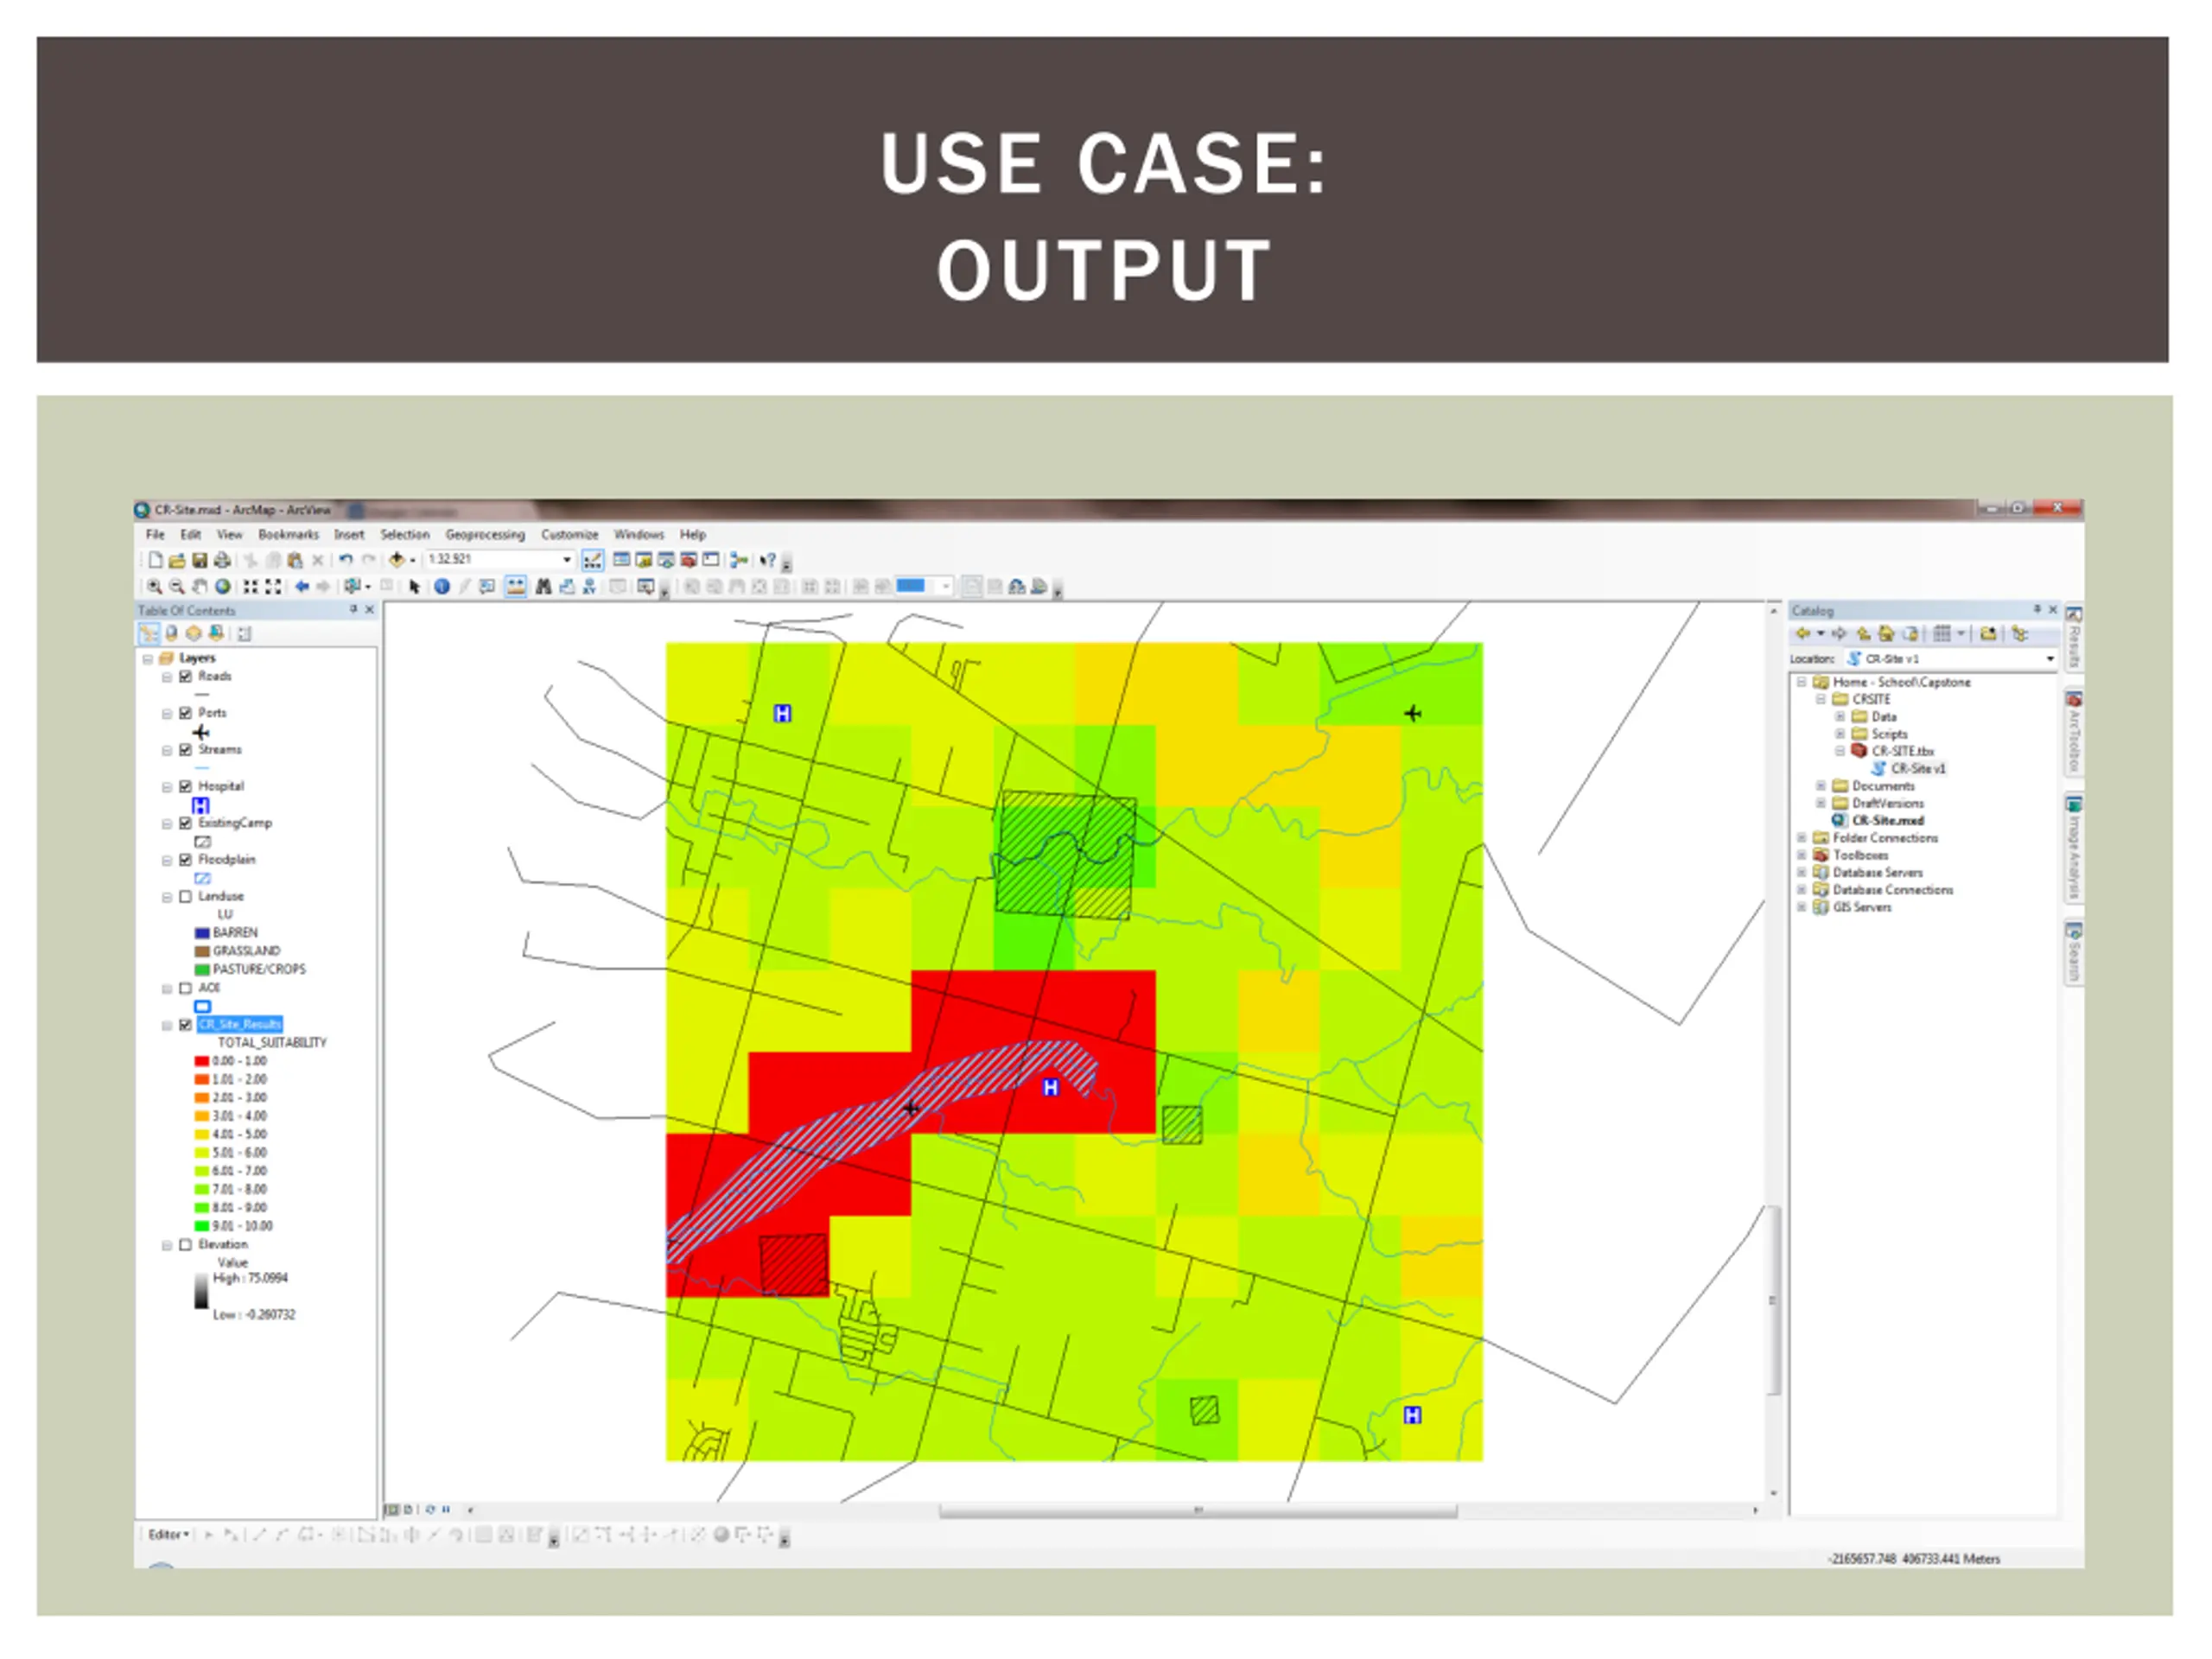The height and width of the screenshot is (1659, 2212).
Task: Expand the Toolboxes node
Action: click(1802, 855)
